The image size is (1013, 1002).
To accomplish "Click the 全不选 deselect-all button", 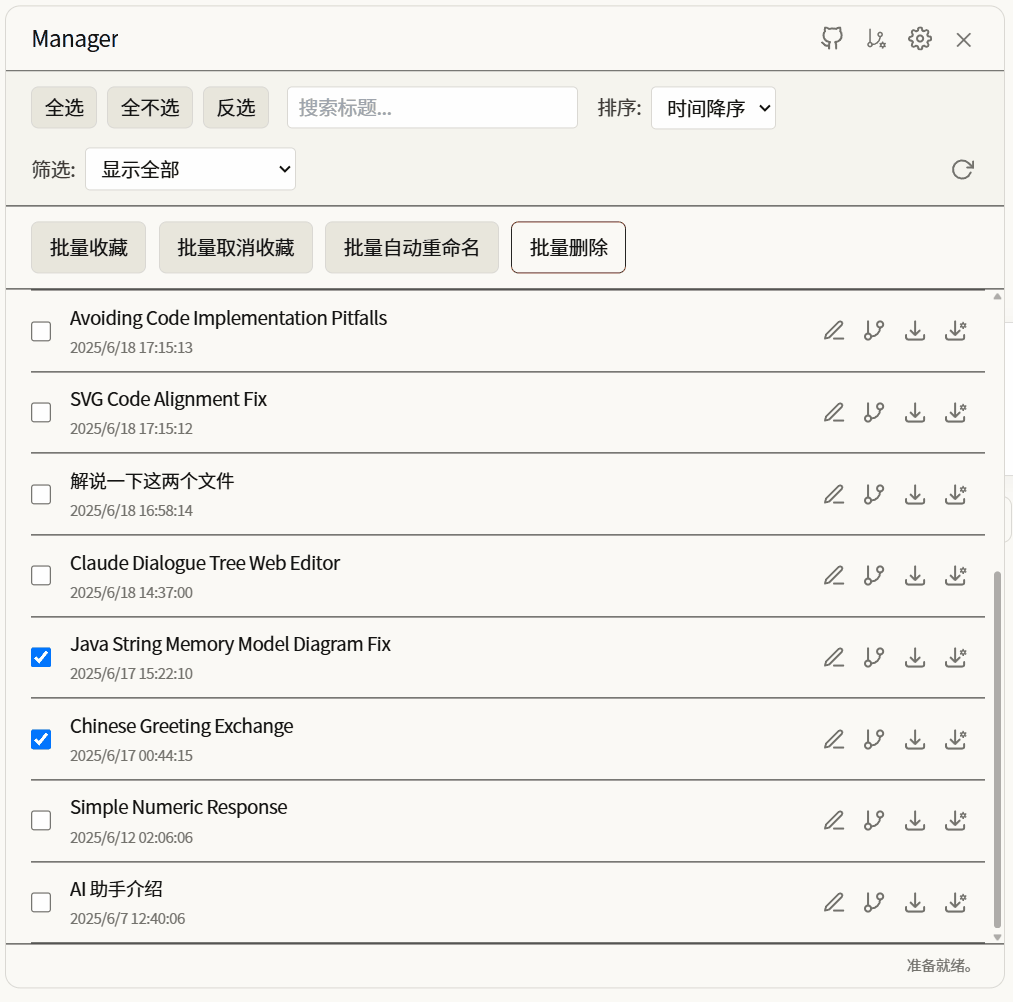I will pyautogui.click(x=150, y=107).
